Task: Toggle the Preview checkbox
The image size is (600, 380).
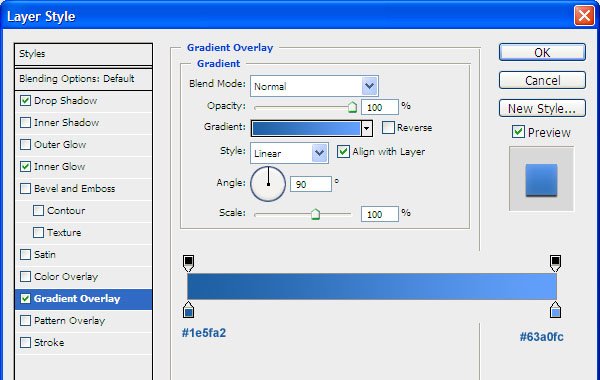Action: coord(518,132)
